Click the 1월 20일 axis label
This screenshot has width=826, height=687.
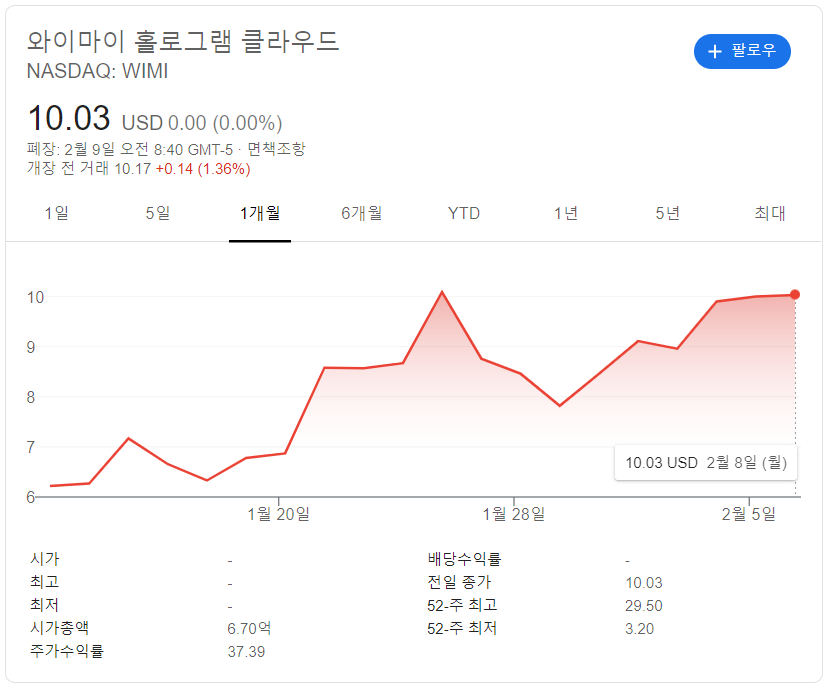279,514
